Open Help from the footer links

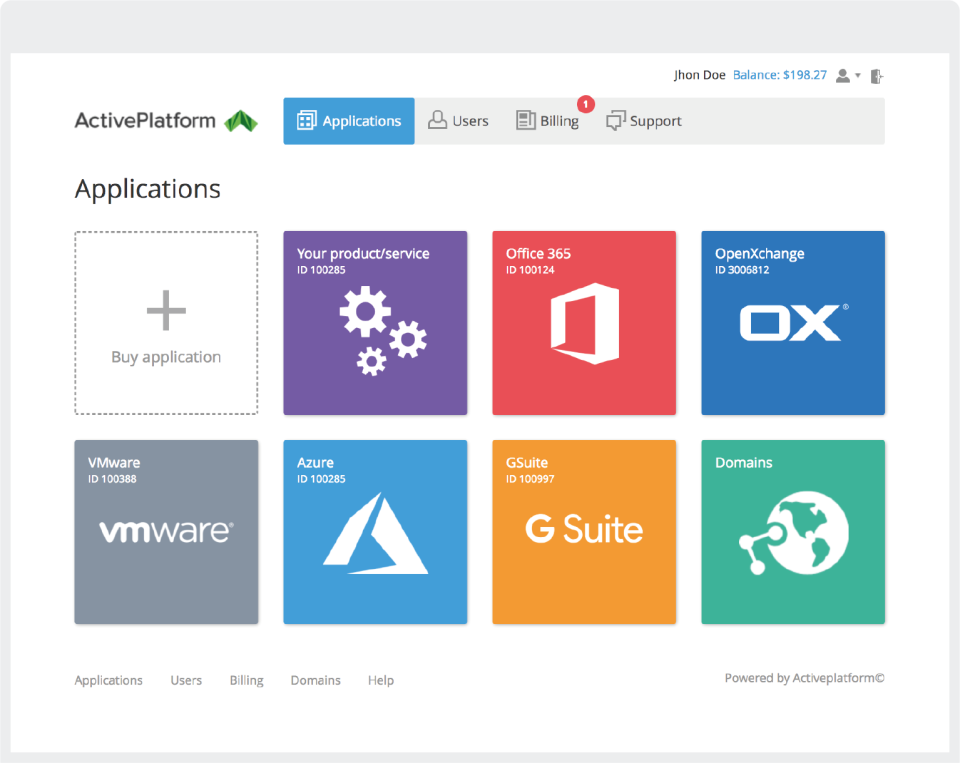point(381,680)
